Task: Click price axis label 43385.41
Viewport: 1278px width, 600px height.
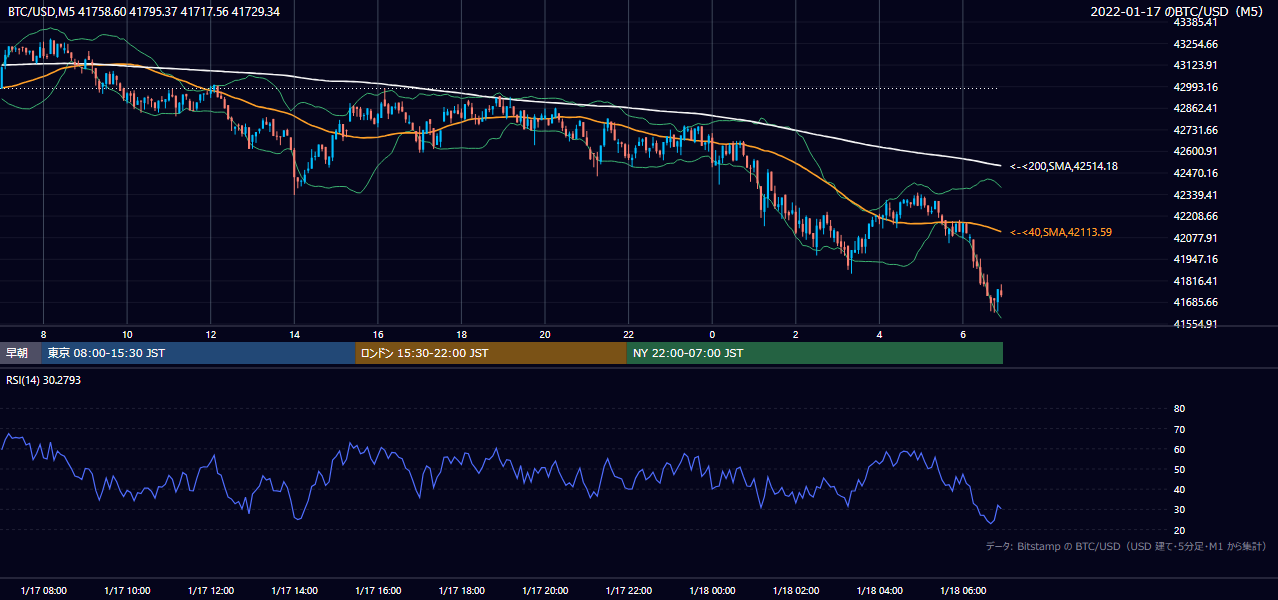Action: 1196,22
